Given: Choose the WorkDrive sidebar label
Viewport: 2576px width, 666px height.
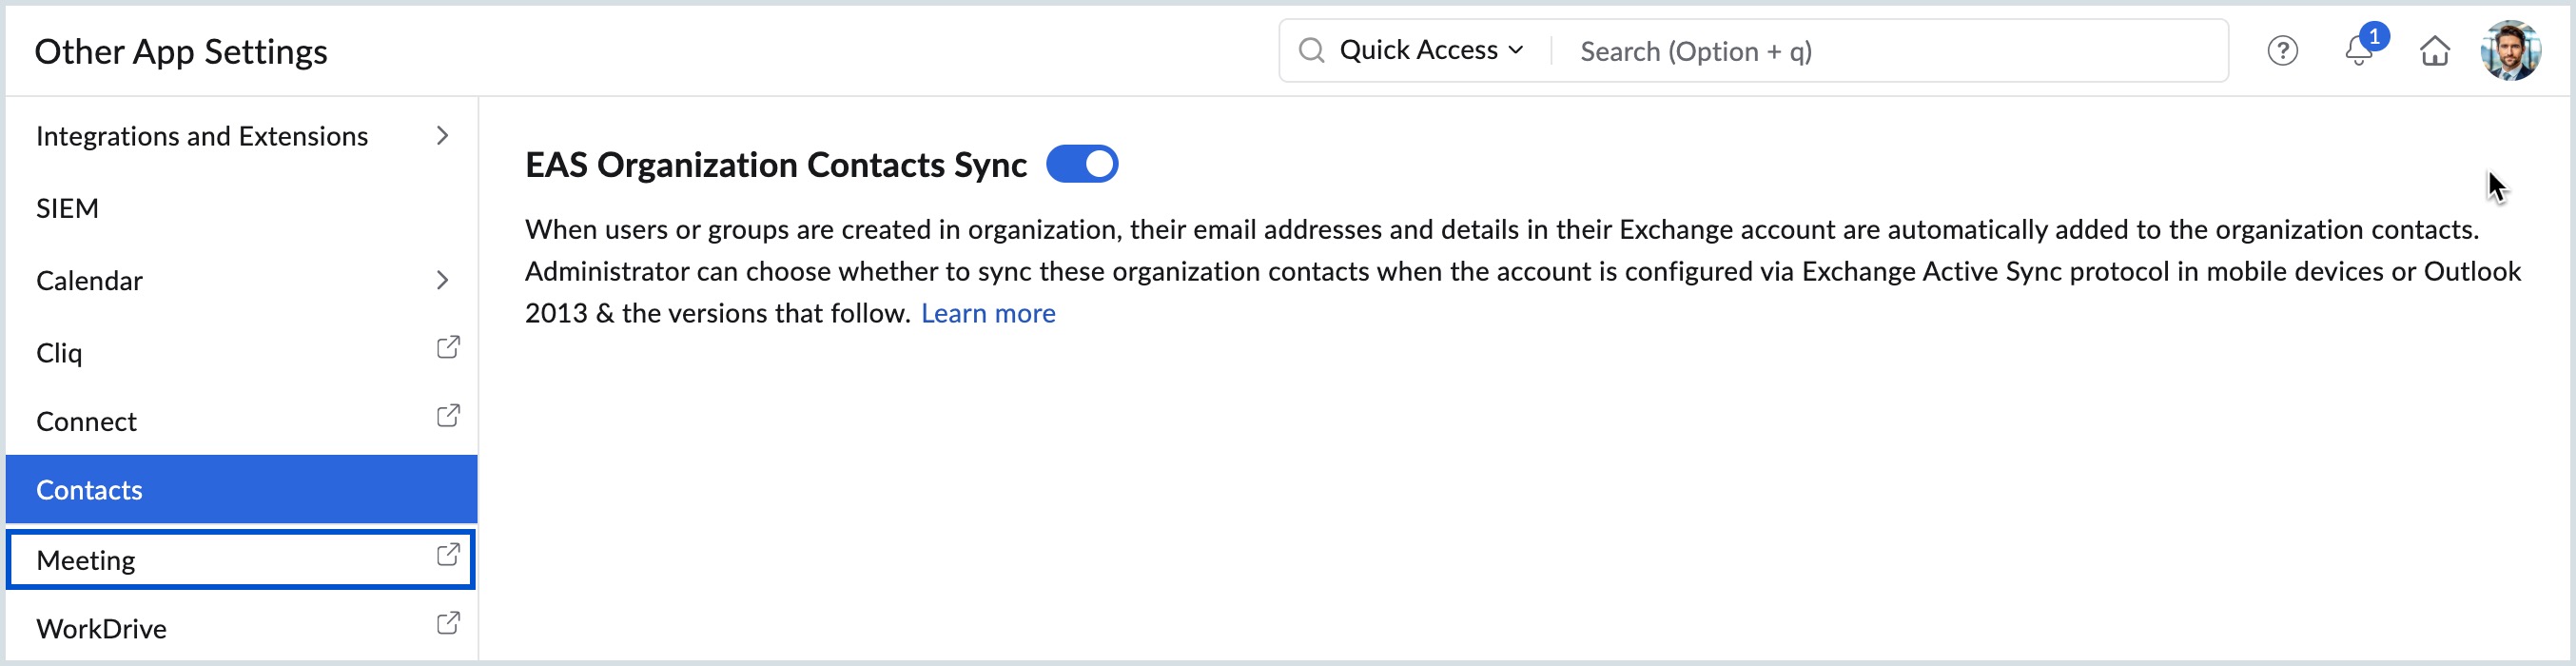Looking at the screenshot, I should (102, 629).
